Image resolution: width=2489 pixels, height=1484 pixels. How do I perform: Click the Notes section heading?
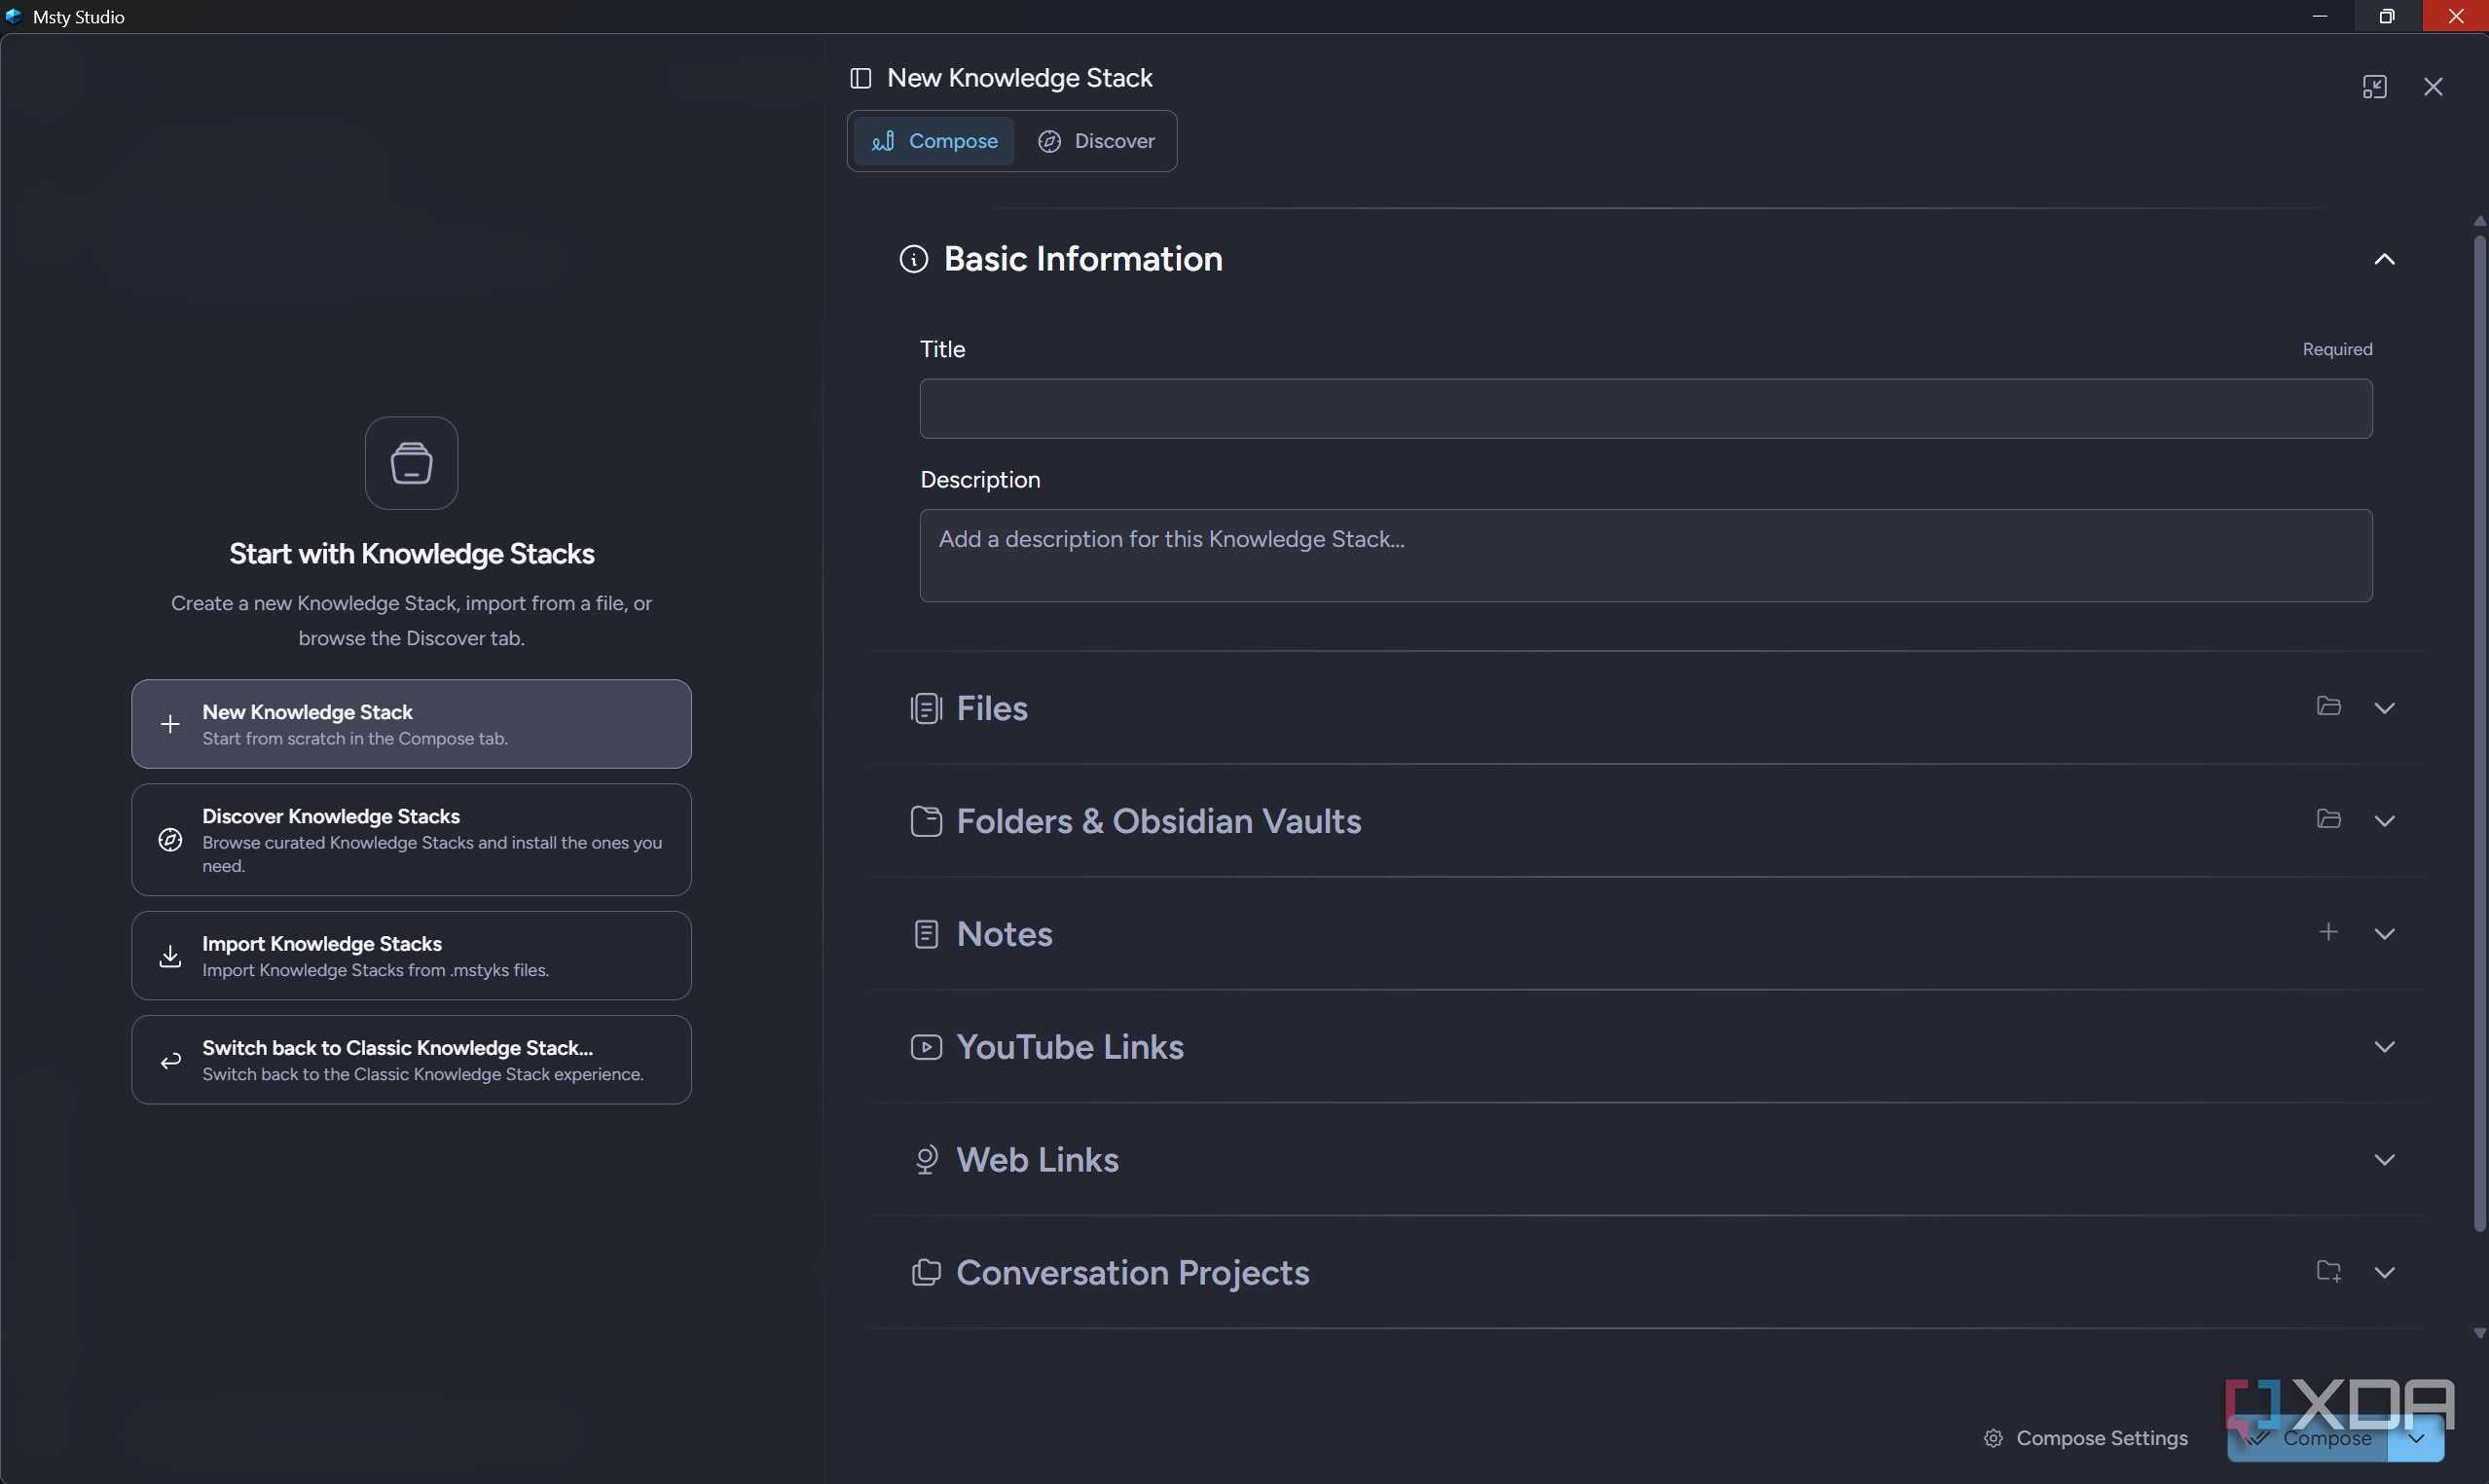pyautogui.click(x=1004, y=934)
